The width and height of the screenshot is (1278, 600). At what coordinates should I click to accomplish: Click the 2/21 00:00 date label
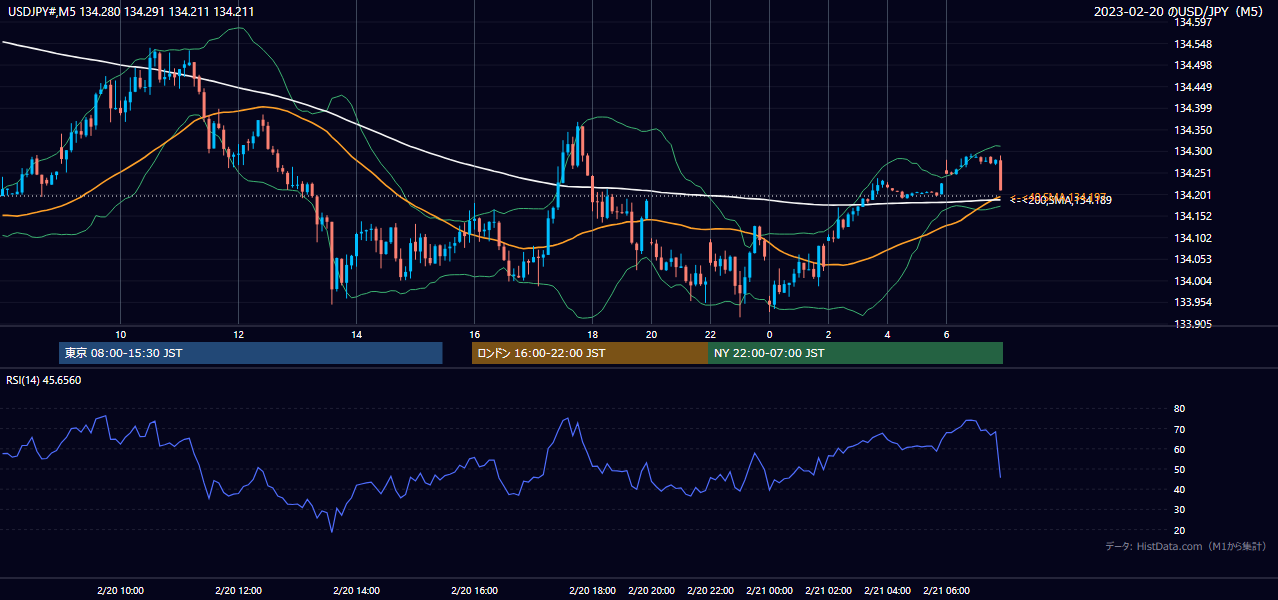coord(769,591)
